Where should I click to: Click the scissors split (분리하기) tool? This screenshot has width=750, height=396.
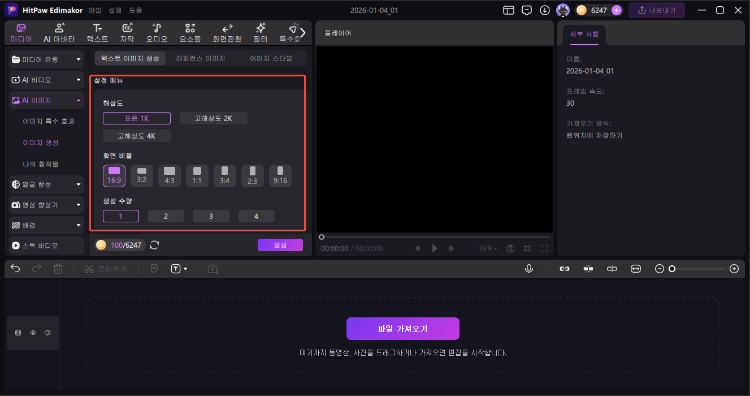pos(105,269)
